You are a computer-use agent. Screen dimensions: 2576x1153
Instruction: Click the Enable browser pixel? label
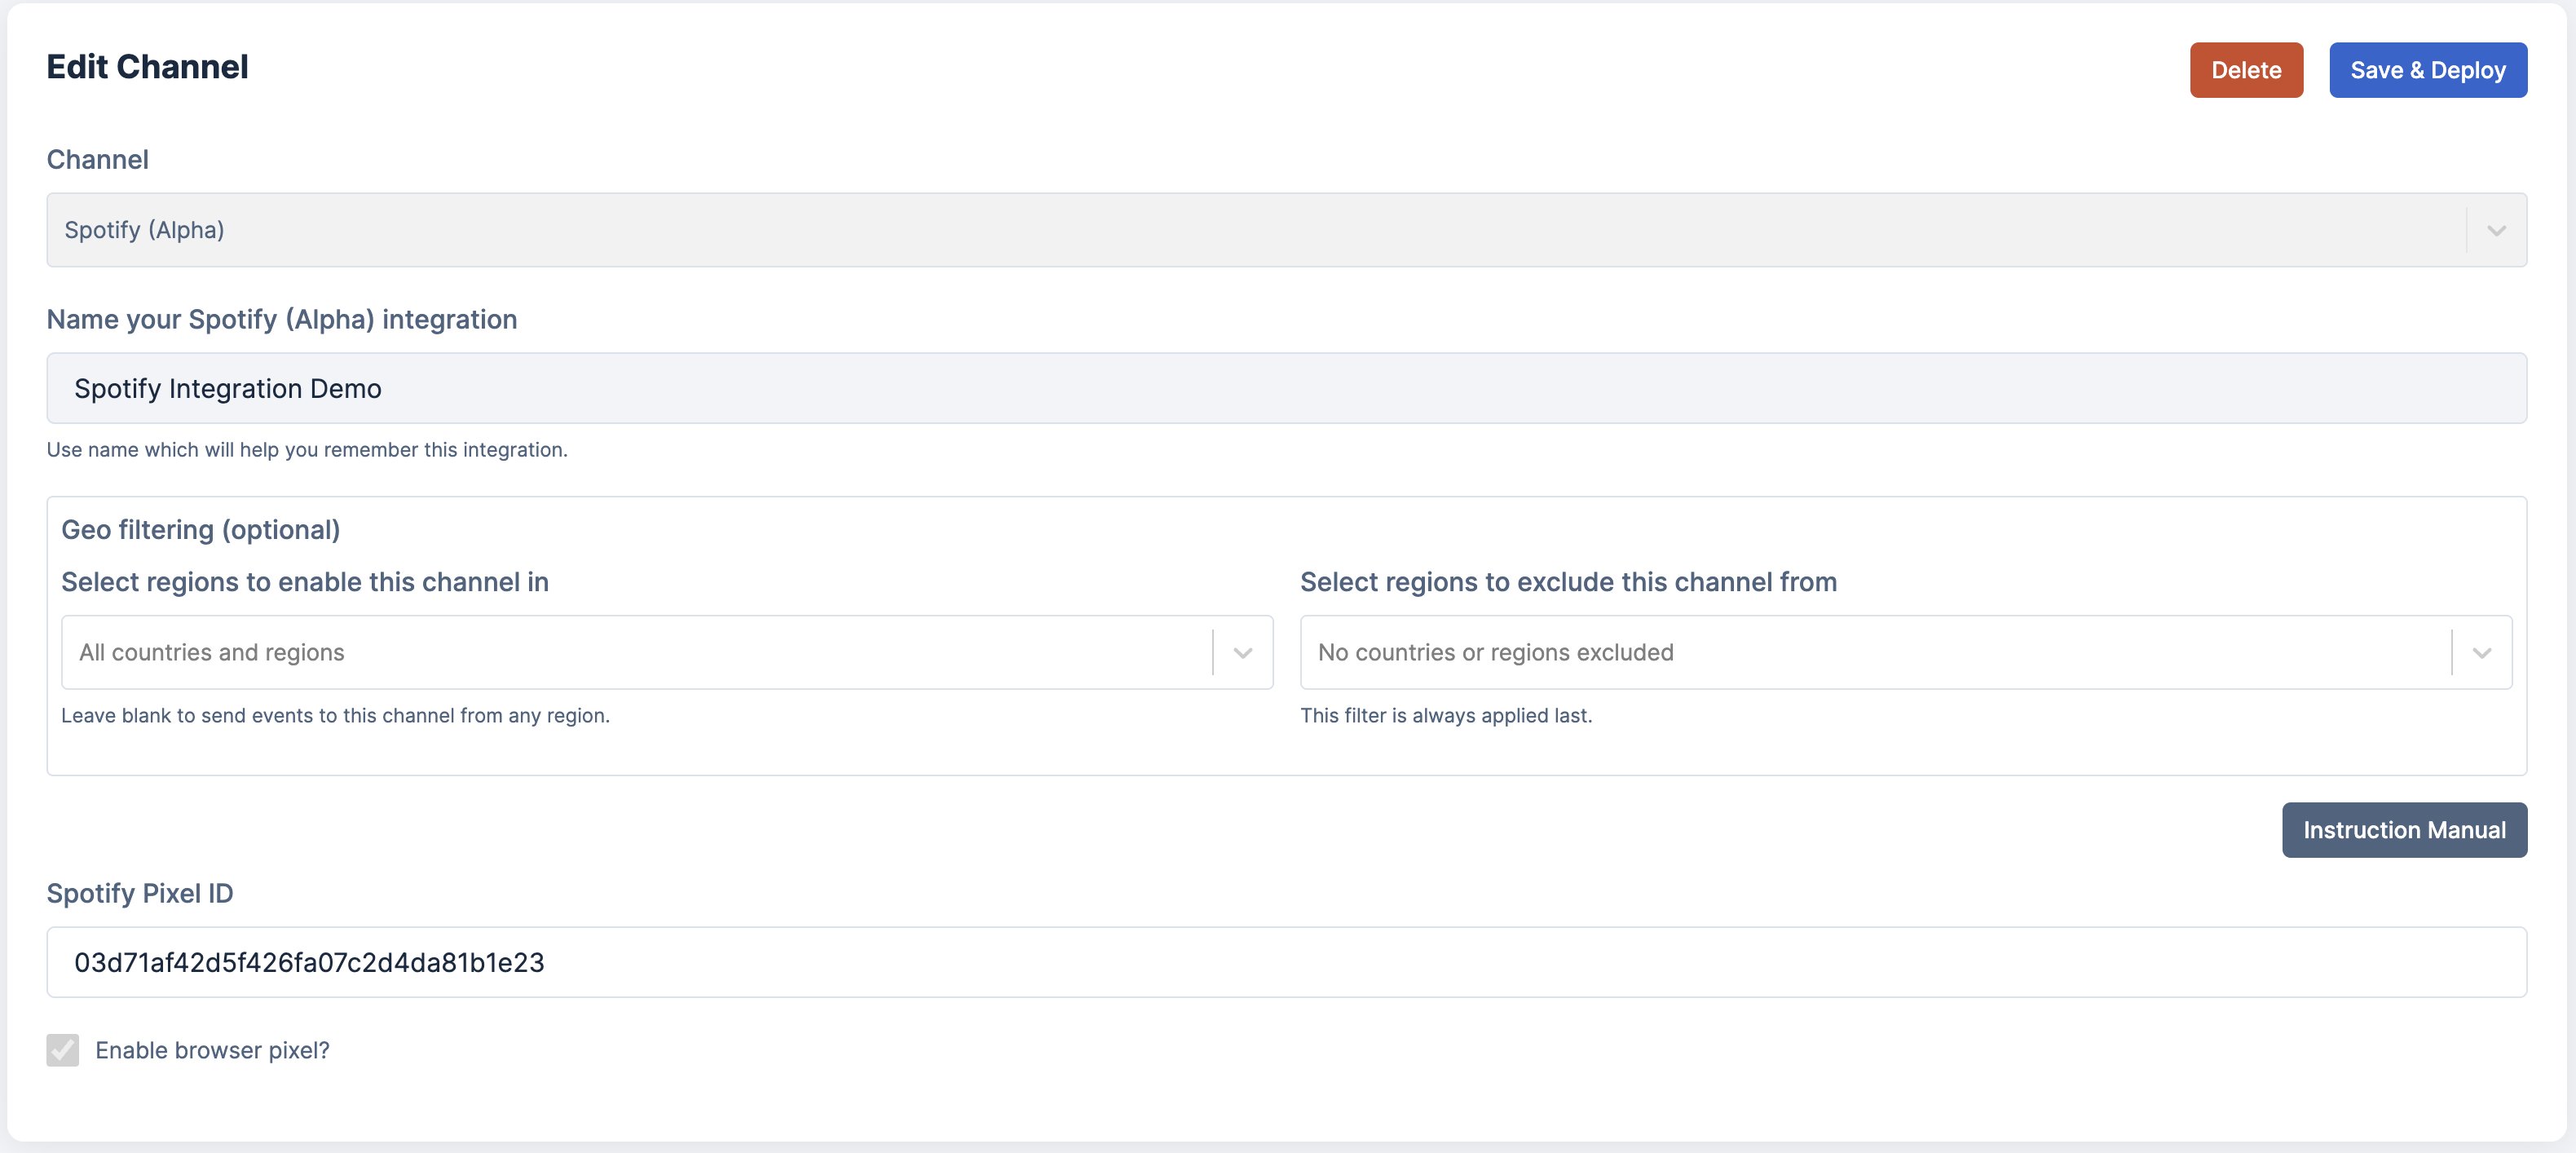pyautogui.click(x=212, y=1050)
